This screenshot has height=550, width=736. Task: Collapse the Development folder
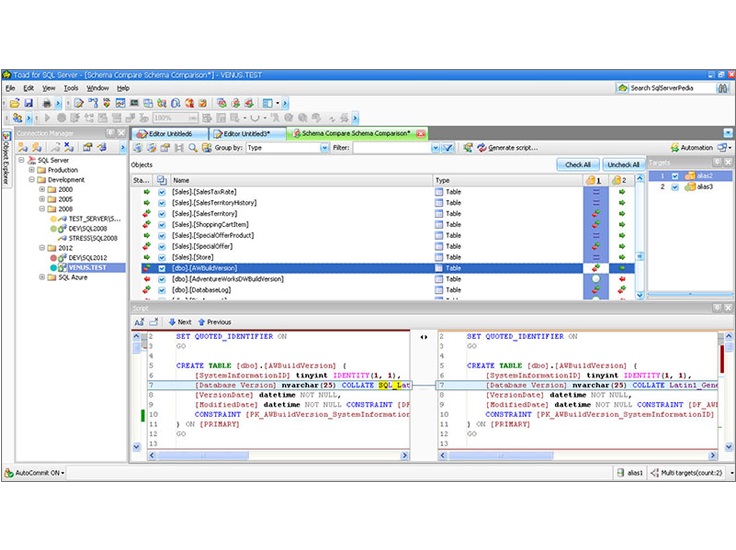pyautogui.click(x=31, y=180)
